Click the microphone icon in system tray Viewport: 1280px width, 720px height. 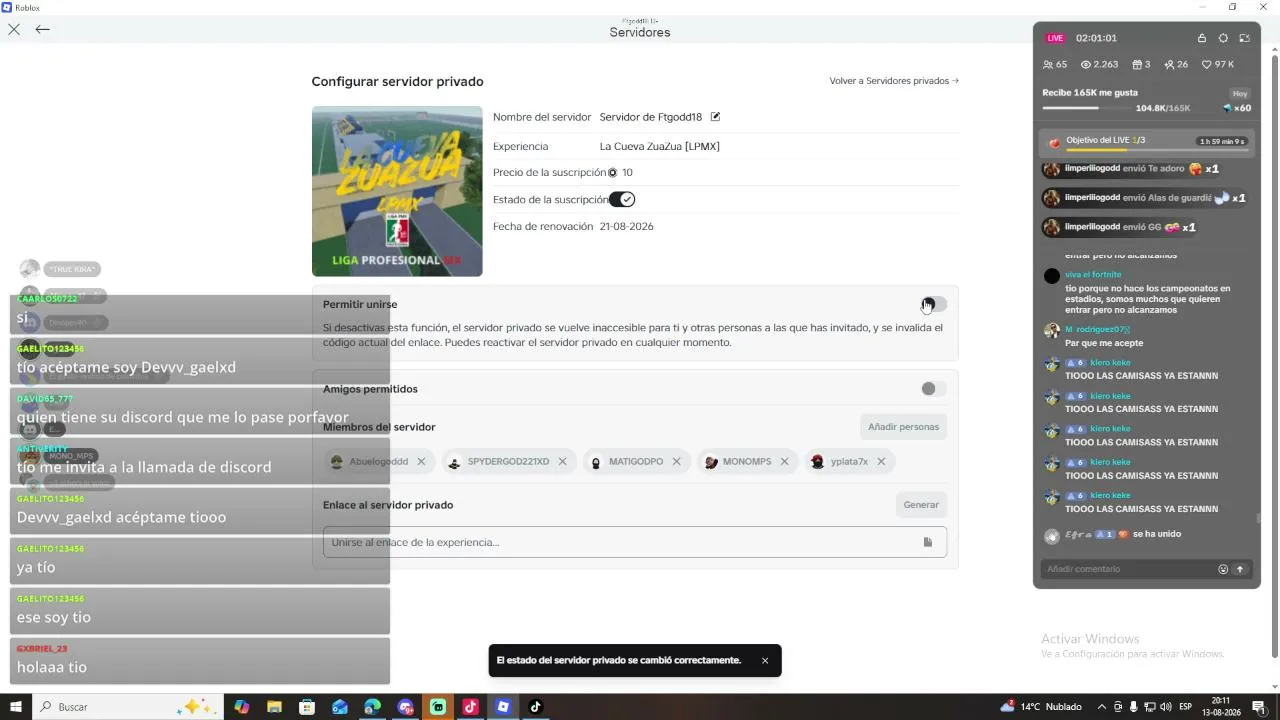pyautogui.click(x=1134, y=707)
